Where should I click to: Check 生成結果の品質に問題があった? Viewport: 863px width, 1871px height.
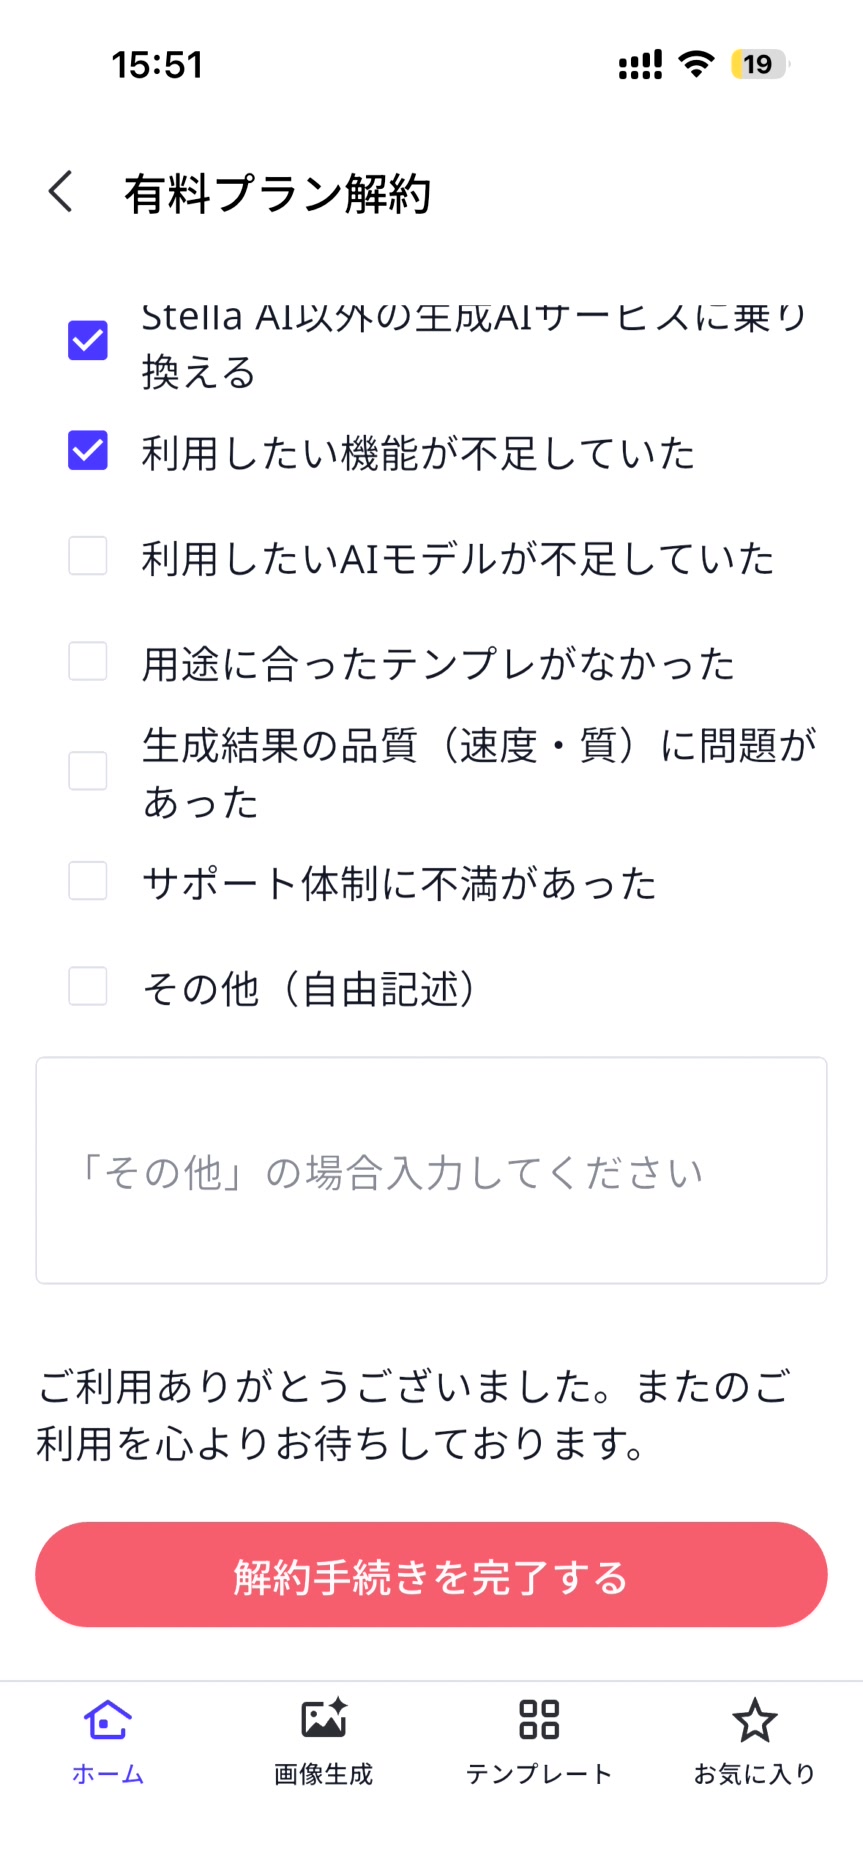point(88,772)
